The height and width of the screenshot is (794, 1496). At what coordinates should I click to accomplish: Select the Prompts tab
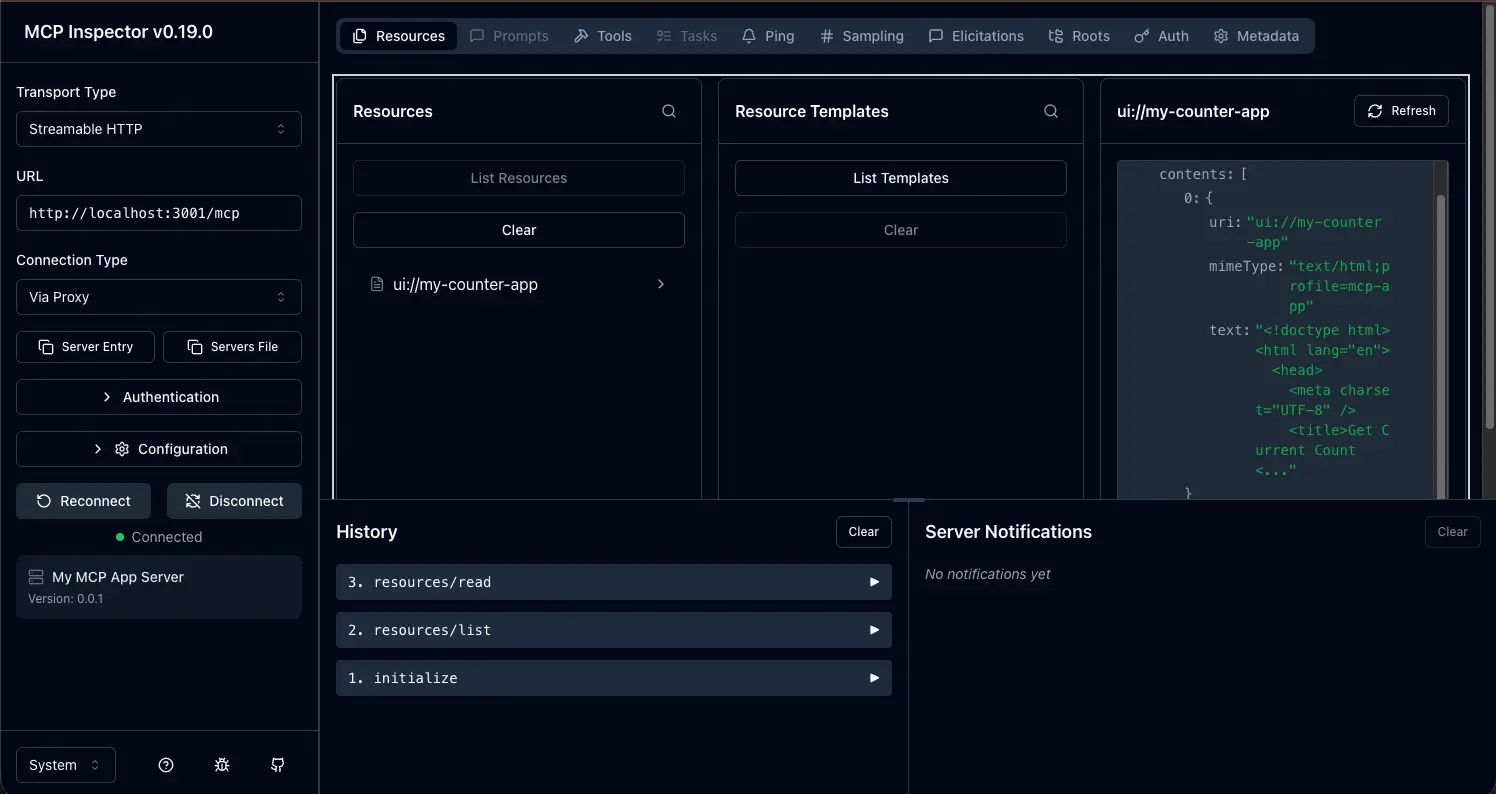pyautogui.click(x=509, y=36)
